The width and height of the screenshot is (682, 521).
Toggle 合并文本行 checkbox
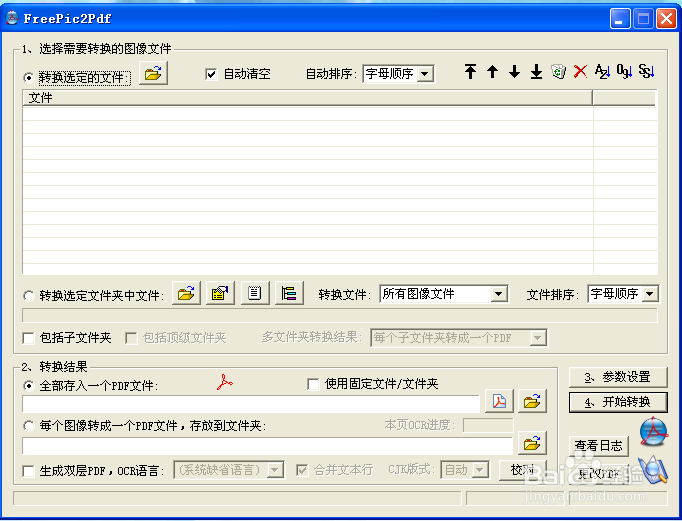tap(302, 470)
